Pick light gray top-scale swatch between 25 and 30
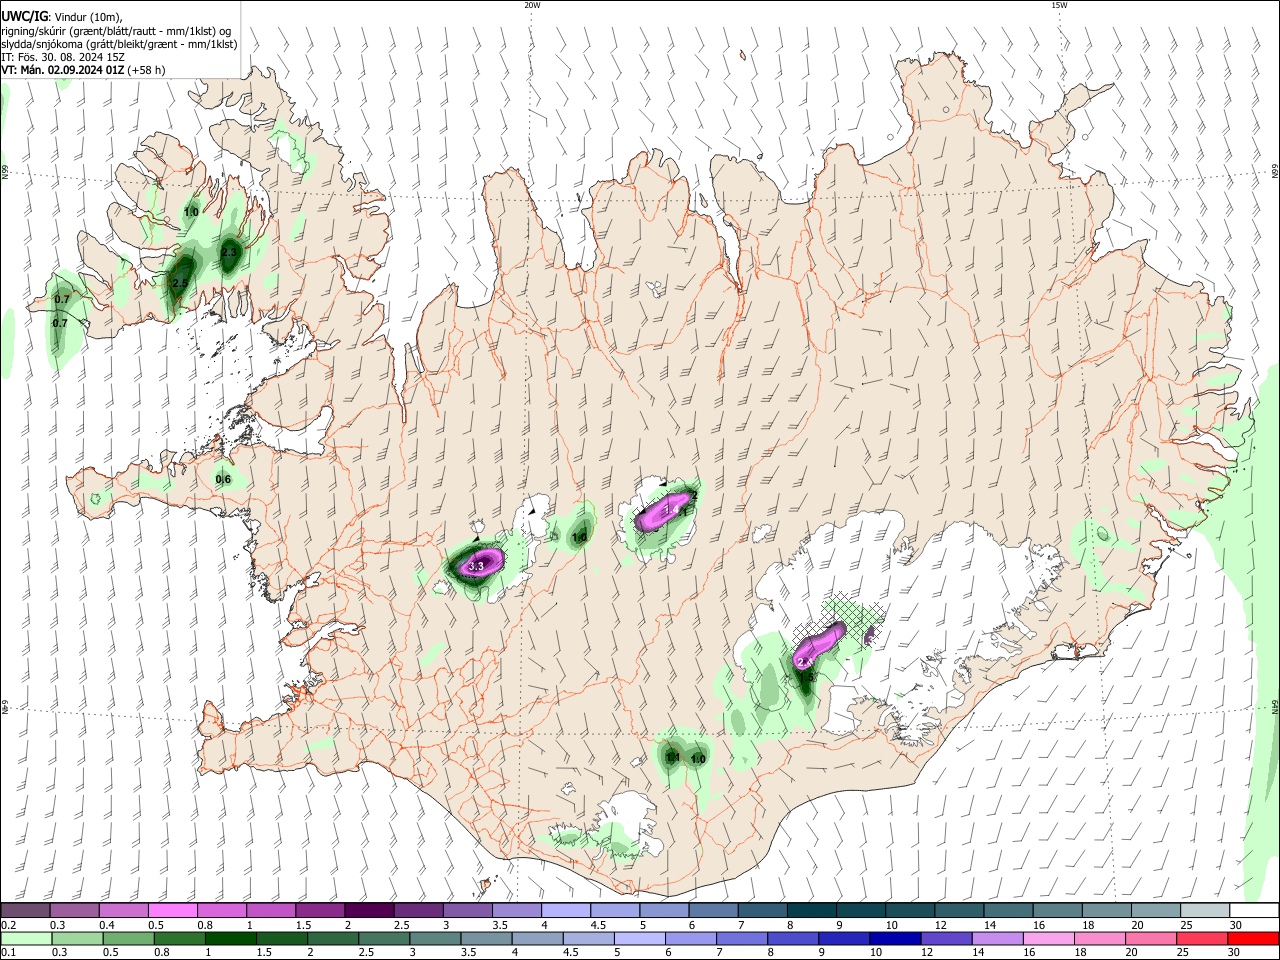Screen dimensions: 1280x960 click(x=1204, y=911)
